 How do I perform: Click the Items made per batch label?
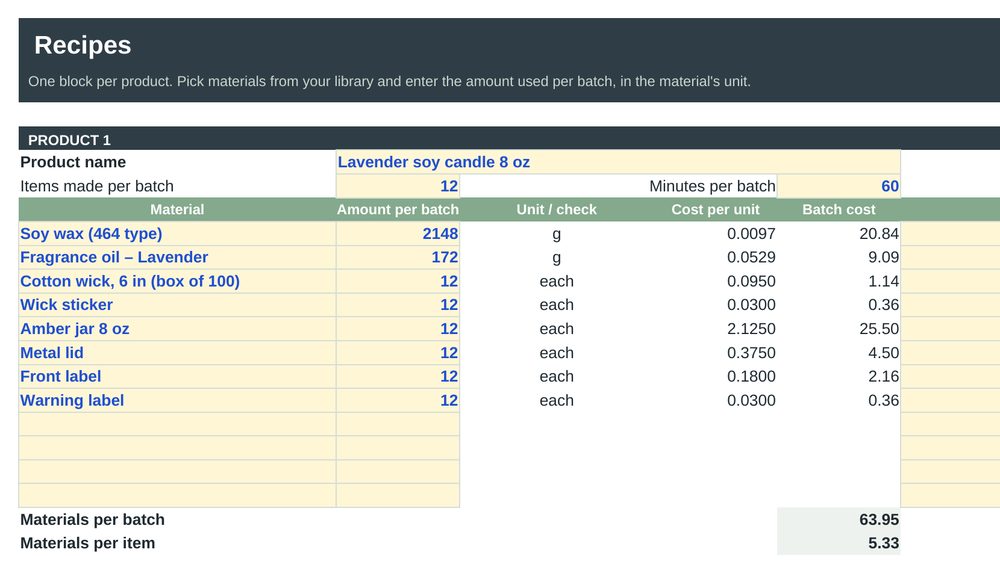click(97, 186)
